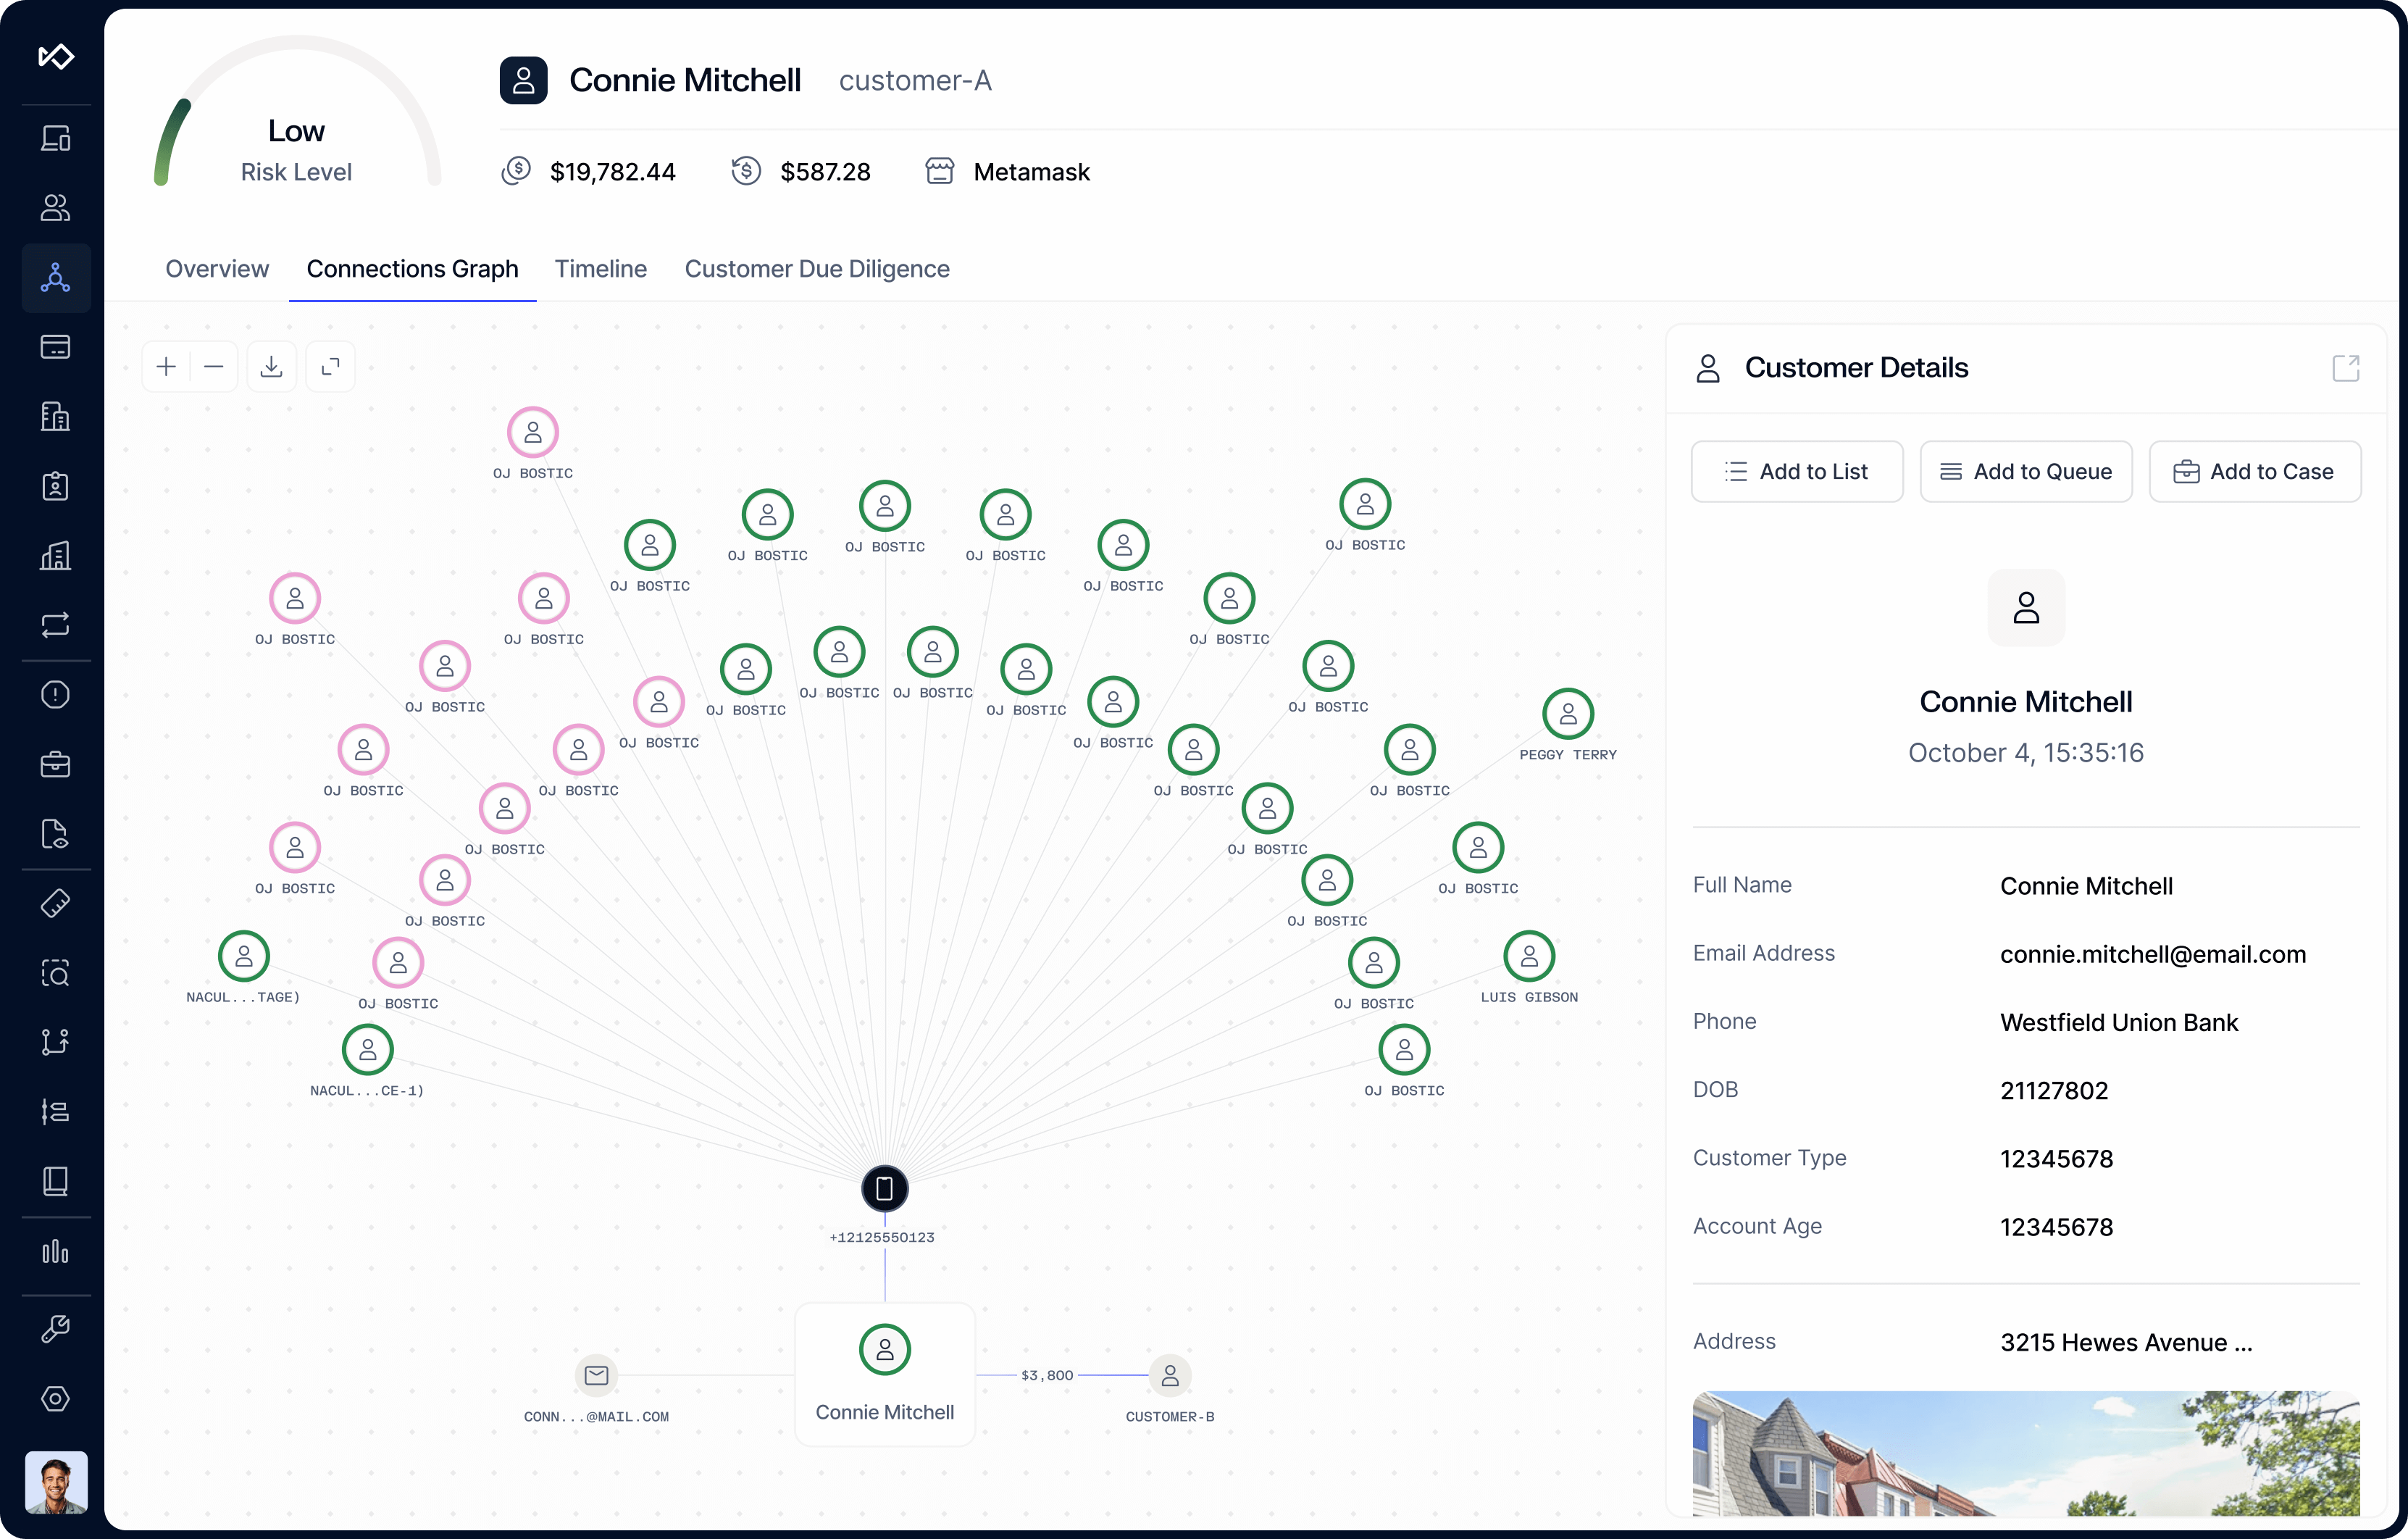This screenshot has width=2408, height=1539.
Task: Open Customer Details in external view
Action: click(x=2345, y=368)
